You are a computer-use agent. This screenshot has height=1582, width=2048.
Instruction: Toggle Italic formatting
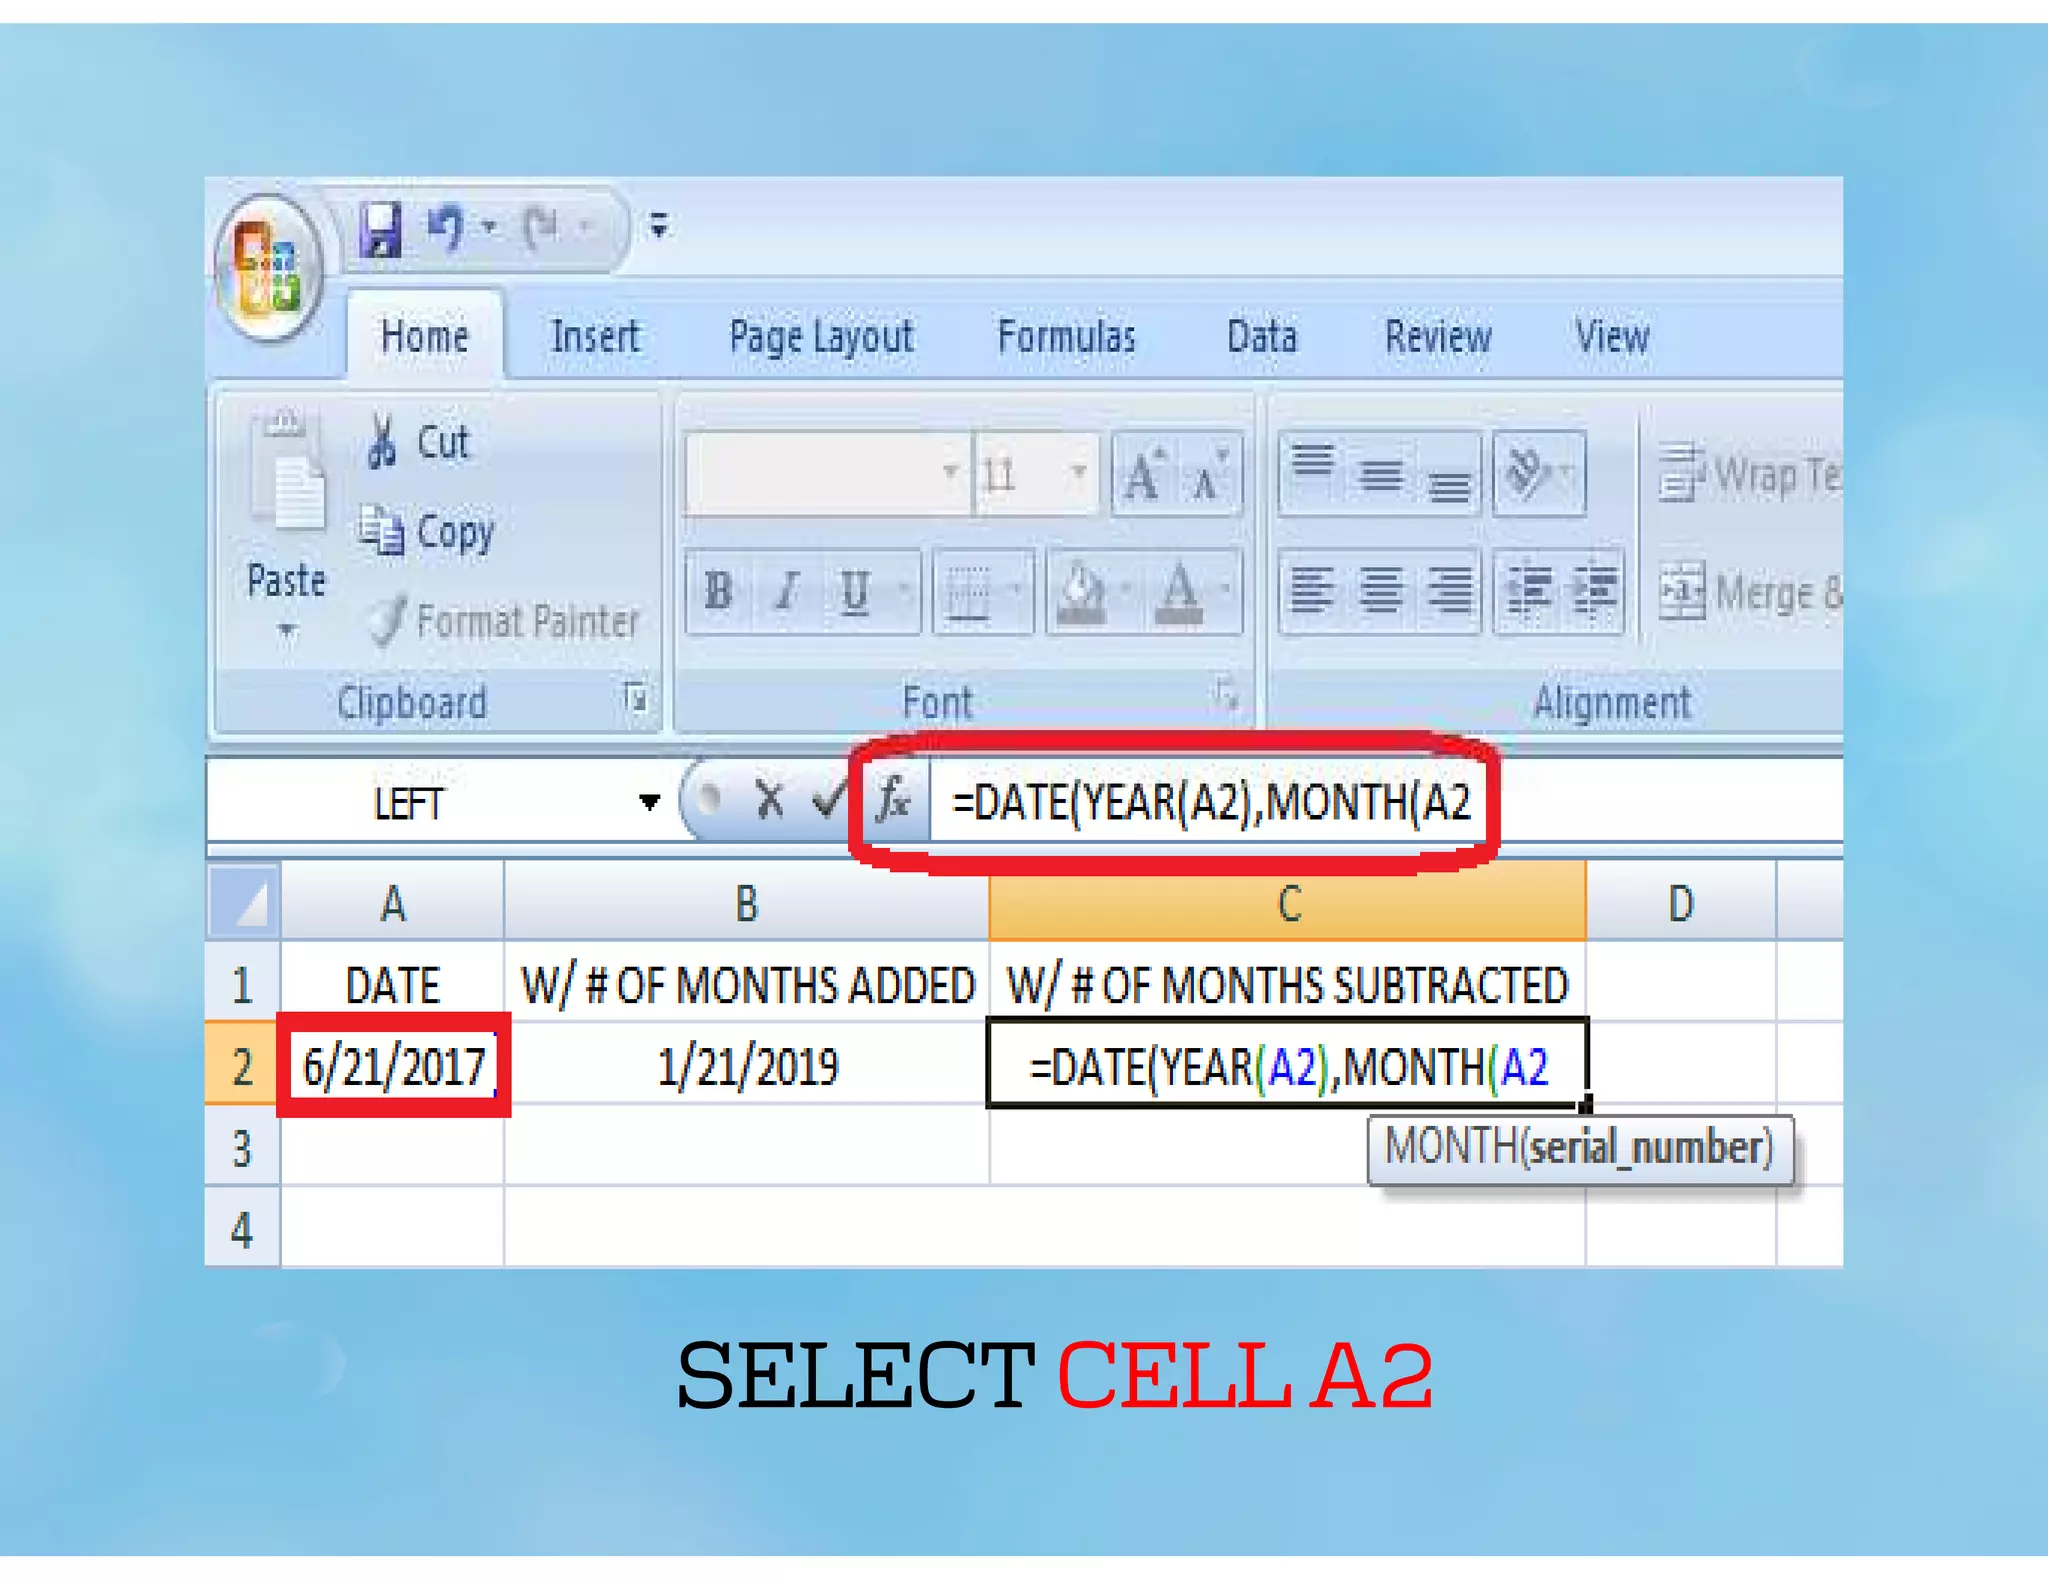click(786, 591)
